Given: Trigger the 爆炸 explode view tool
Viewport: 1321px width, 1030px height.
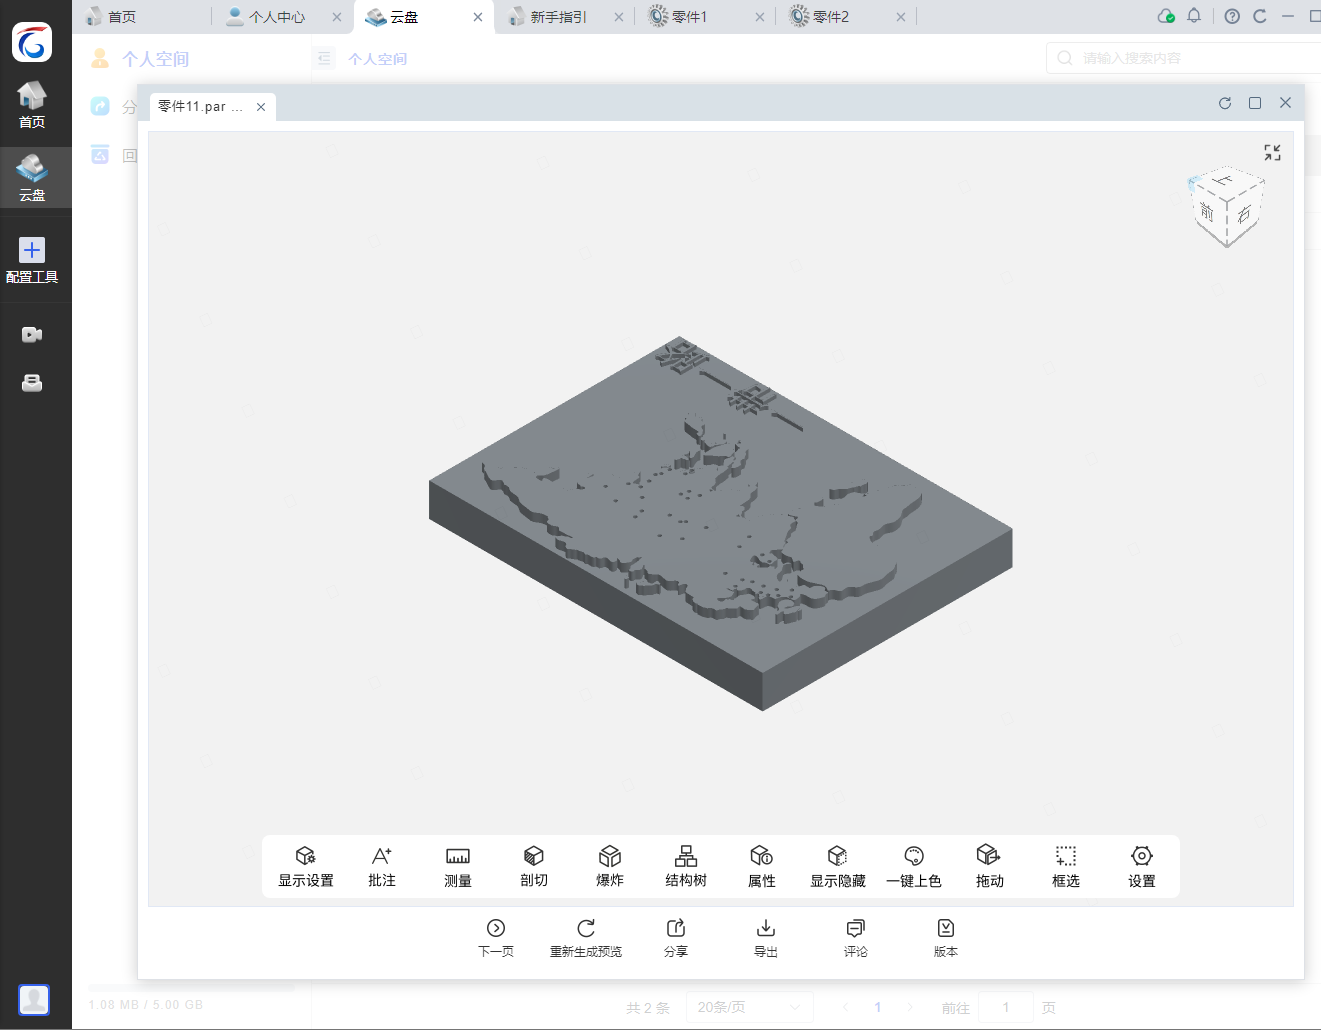Looking at the screenshot, I should [610, 866].
